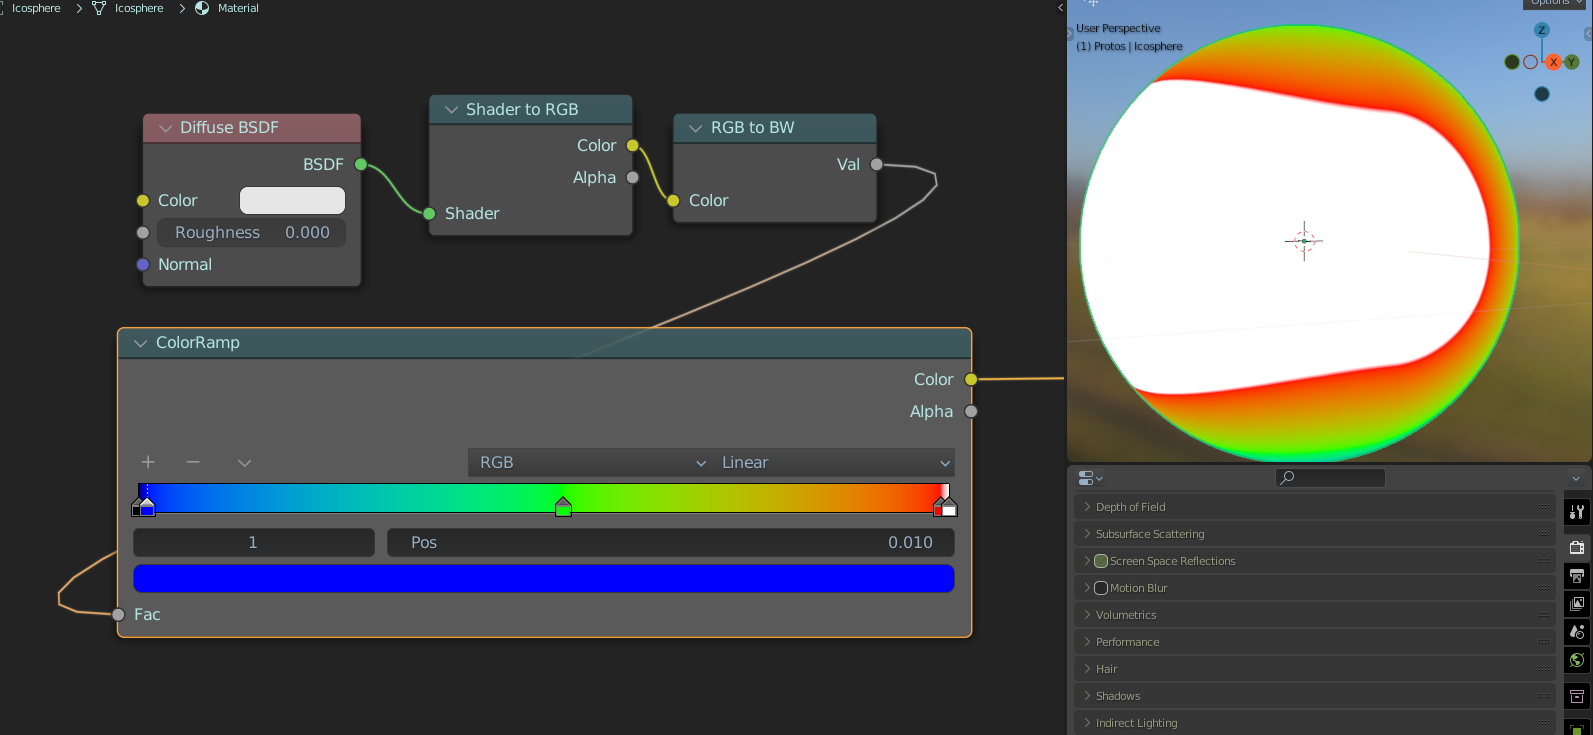Click the blue ColorRamp stop color swatch
The image size is (1593, 735).
[x=543, y=578]
